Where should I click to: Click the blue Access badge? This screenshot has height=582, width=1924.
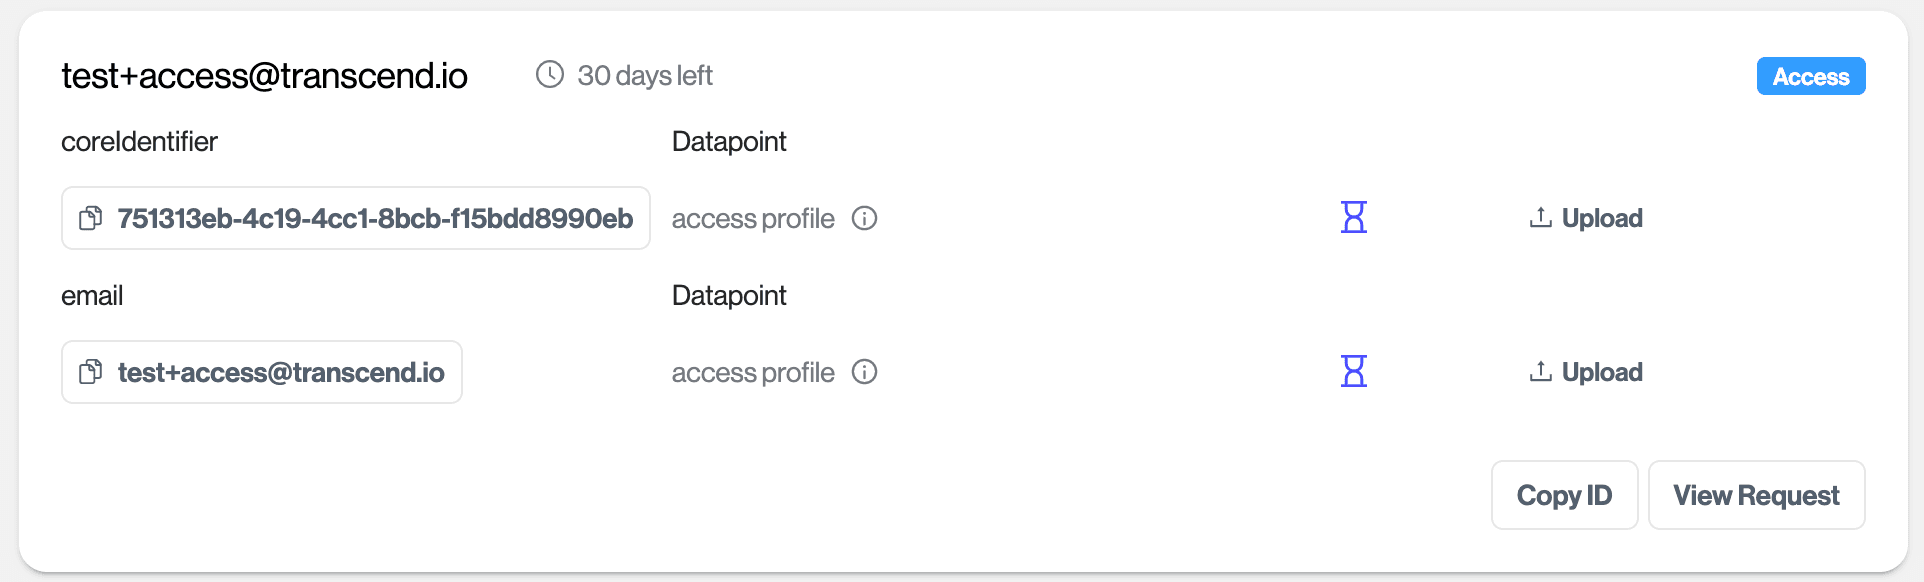[x=1810, y=77]
